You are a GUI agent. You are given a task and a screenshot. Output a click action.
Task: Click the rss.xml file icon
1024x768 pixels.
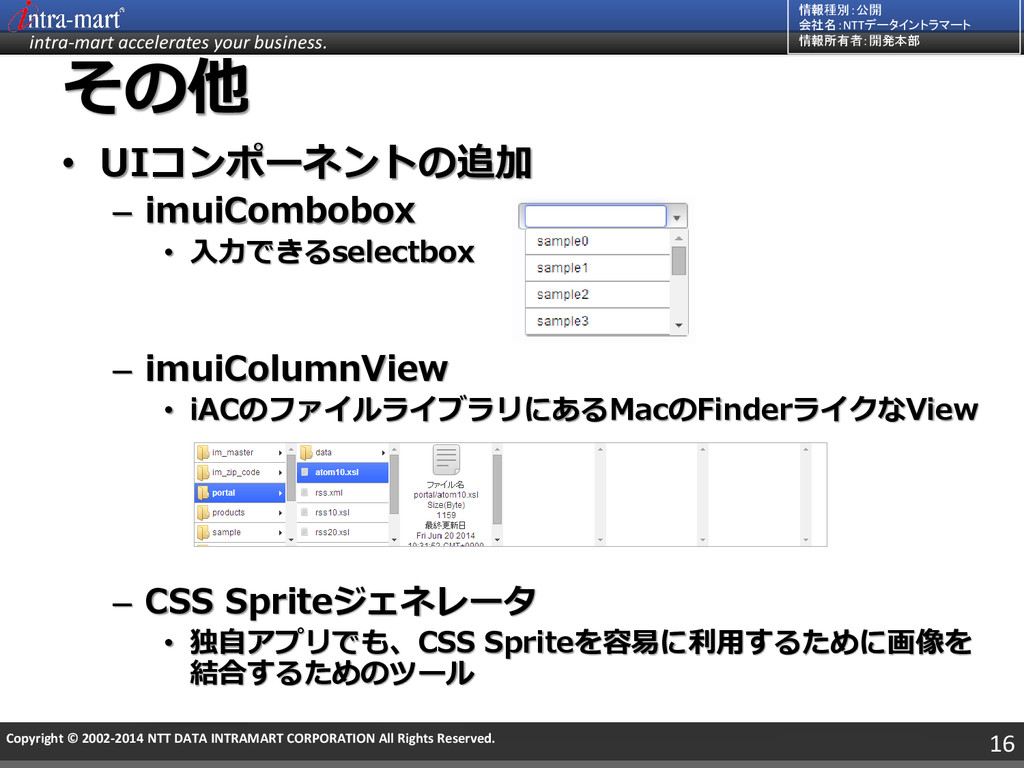pyautogui.click(x=304, y=492)
